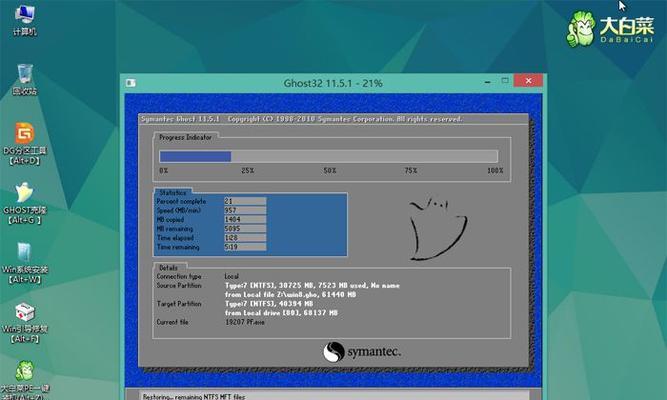Close the Ghost32 window

[x=528, y=80]
